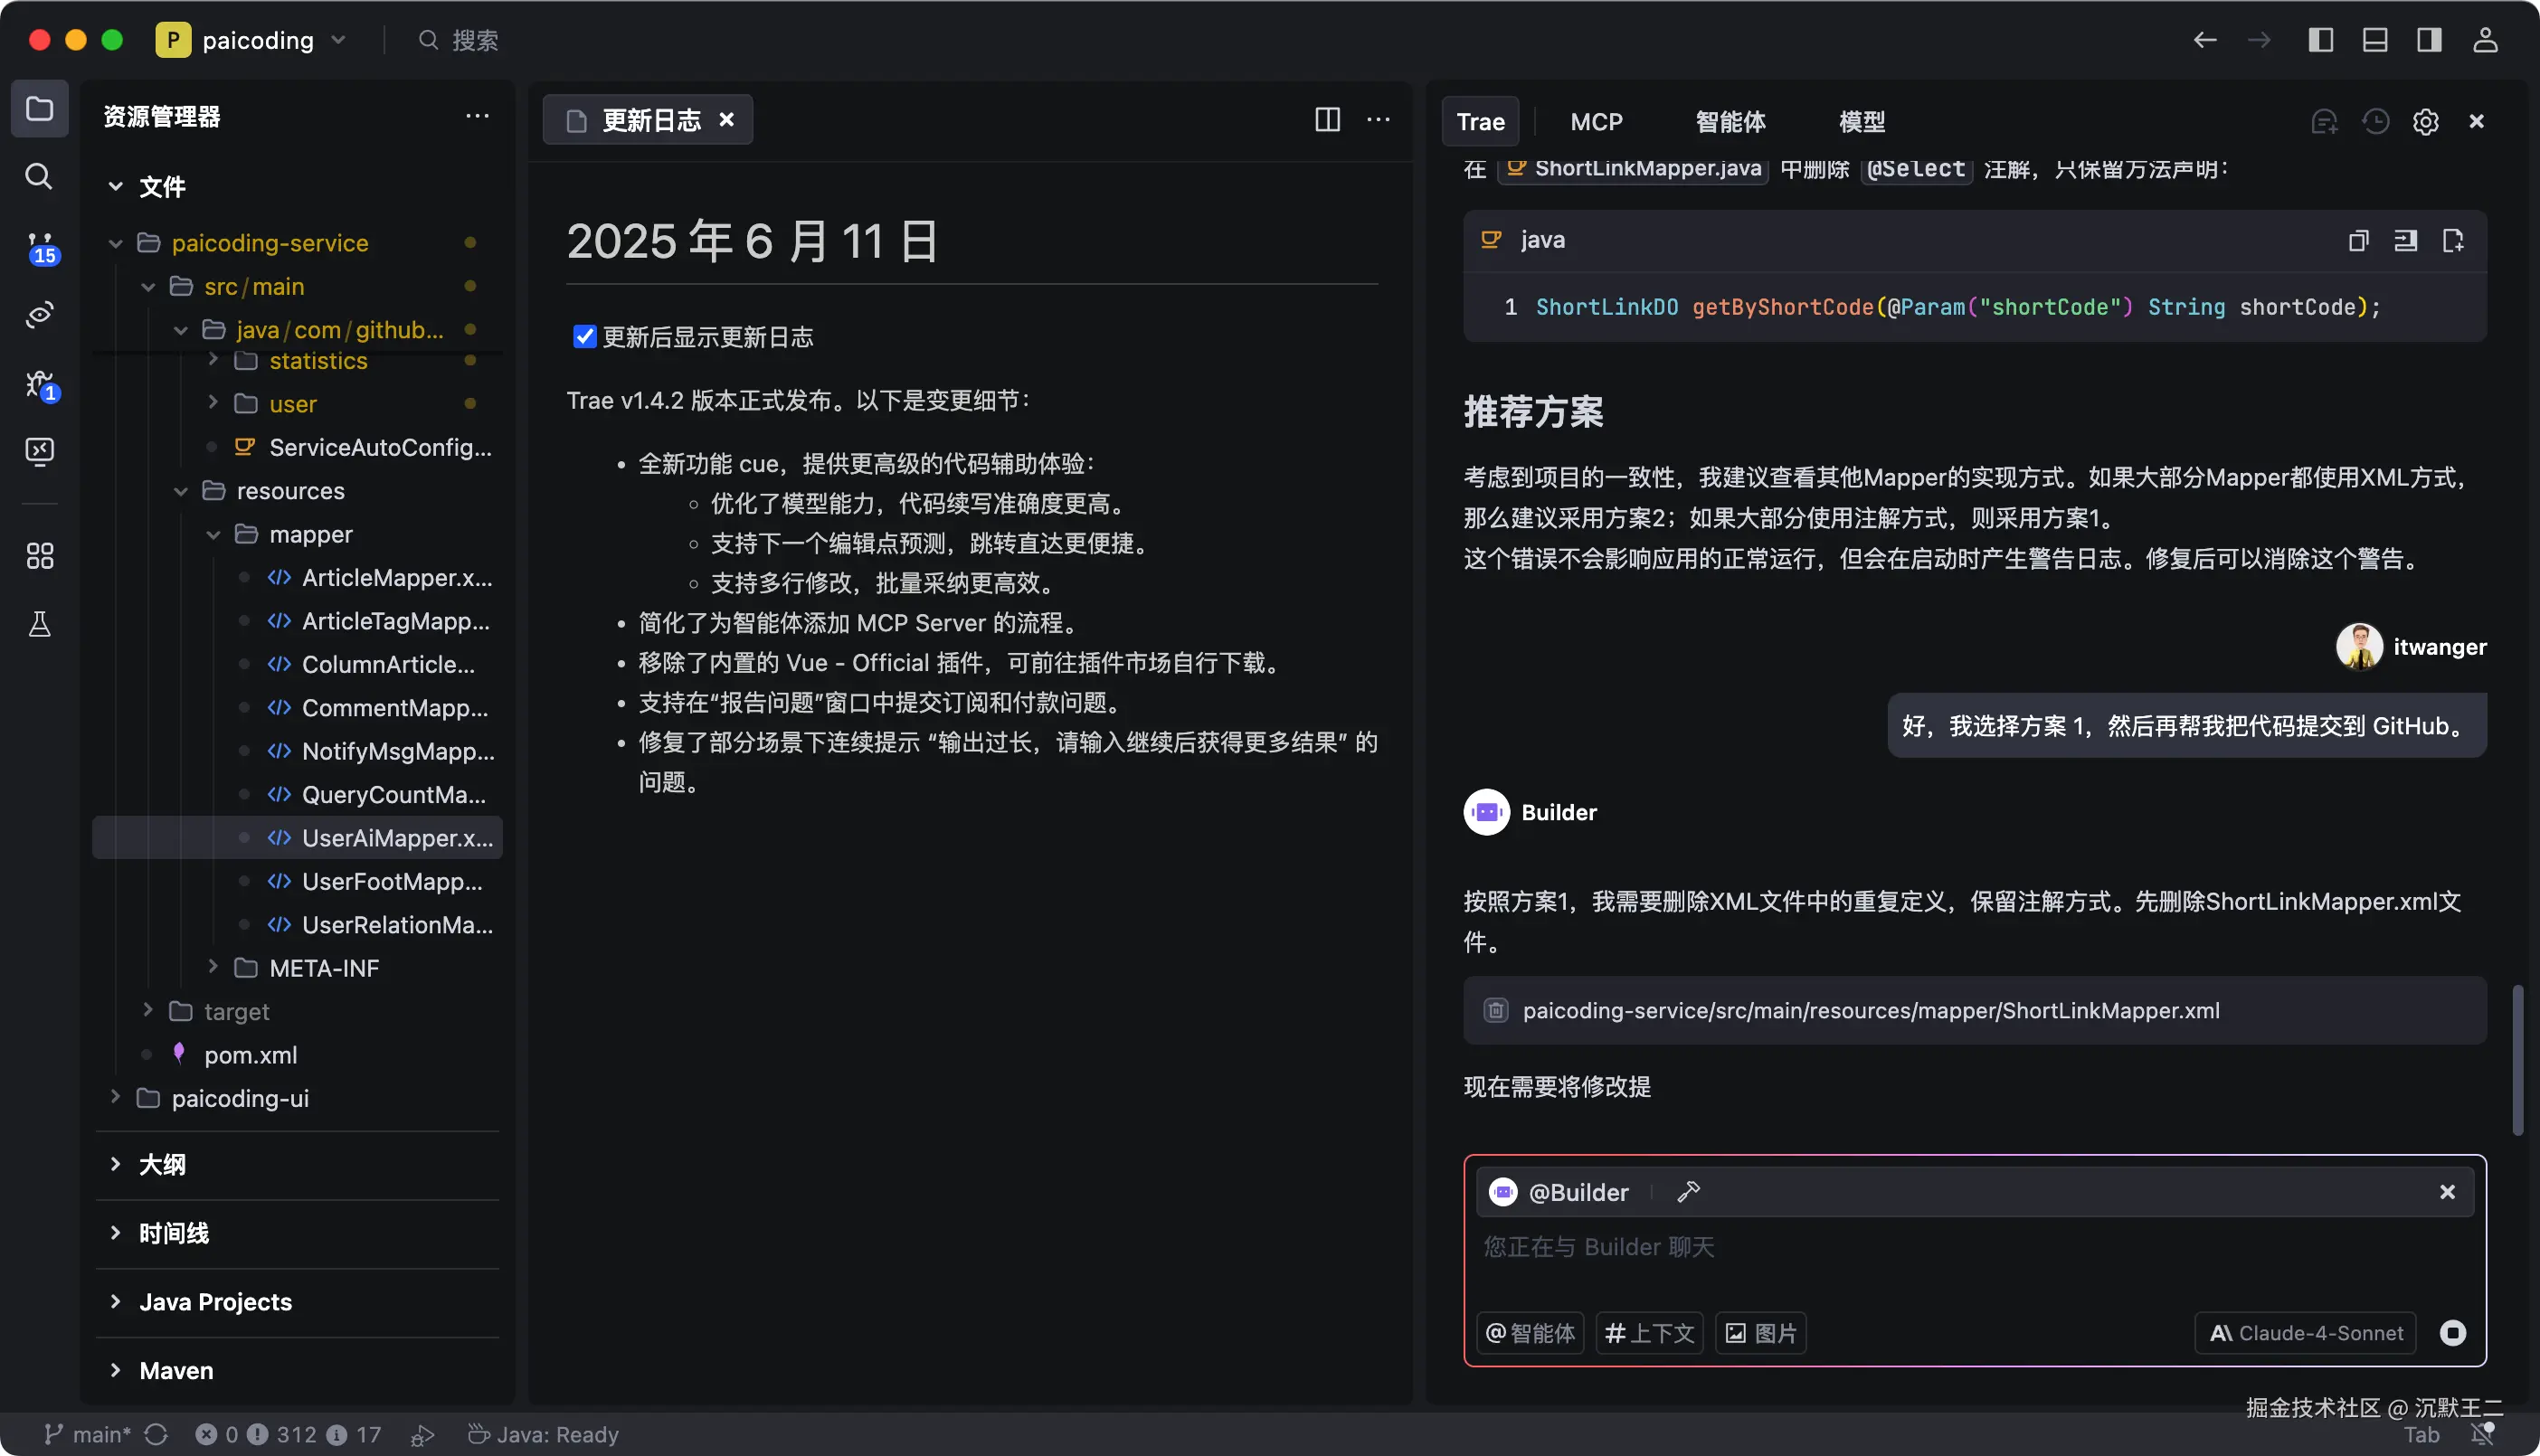This screenshot has width=2540, height=1456.
Task: Open the Extensions sidebar icon
Action: pos(40,555)
